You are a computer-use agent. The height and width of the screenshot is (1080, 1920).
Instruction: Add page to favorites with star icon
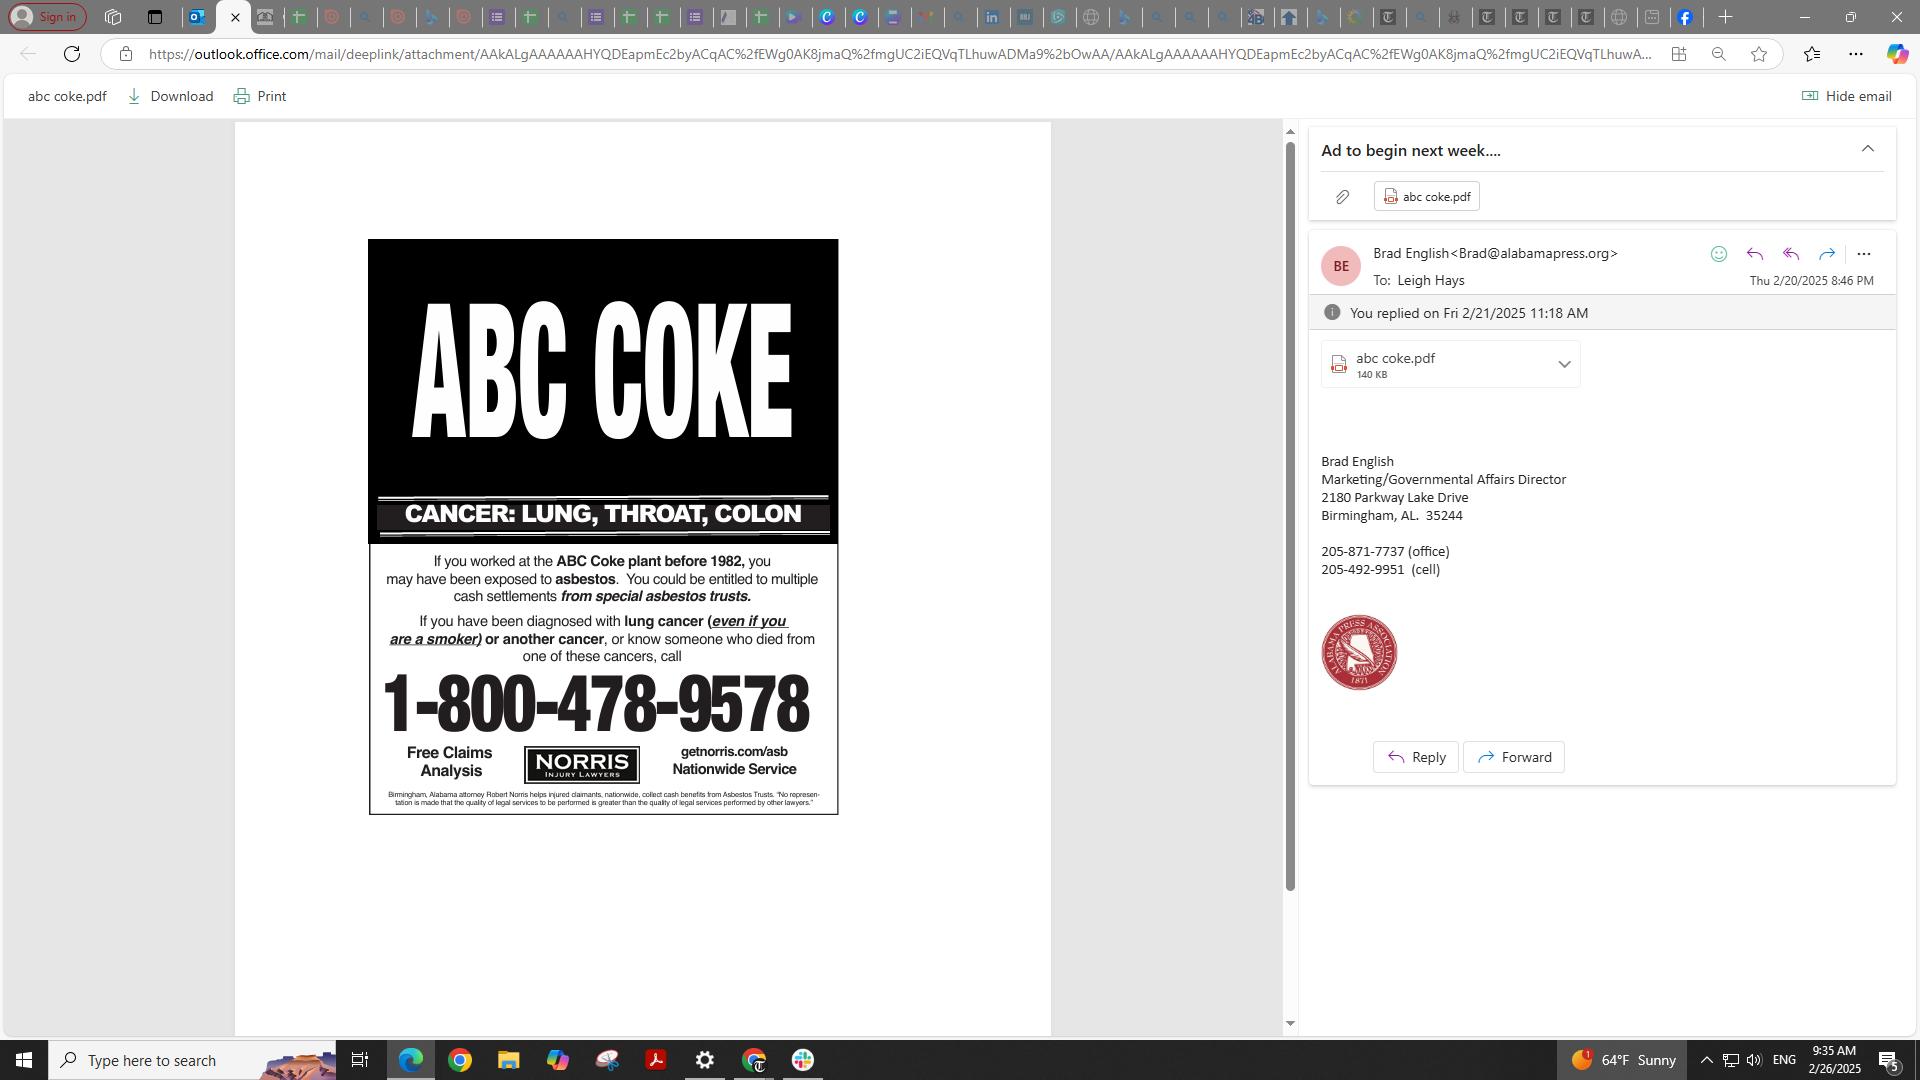click(1759, 54)
